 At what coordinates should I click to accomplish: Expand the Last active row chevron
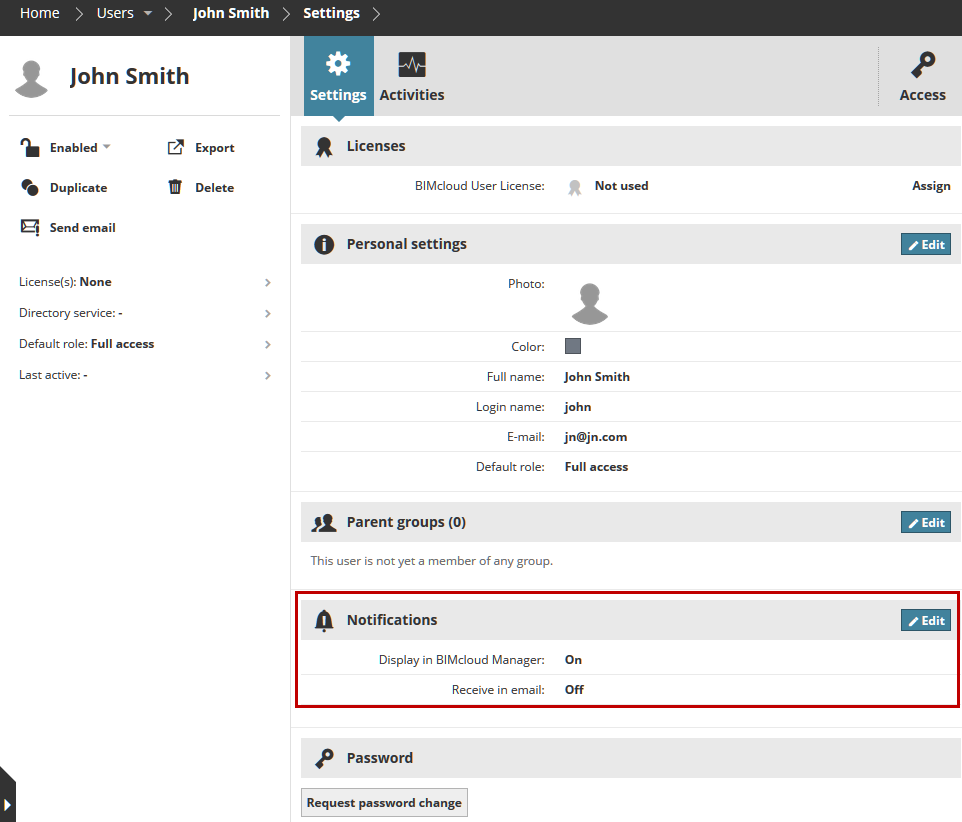267,375
